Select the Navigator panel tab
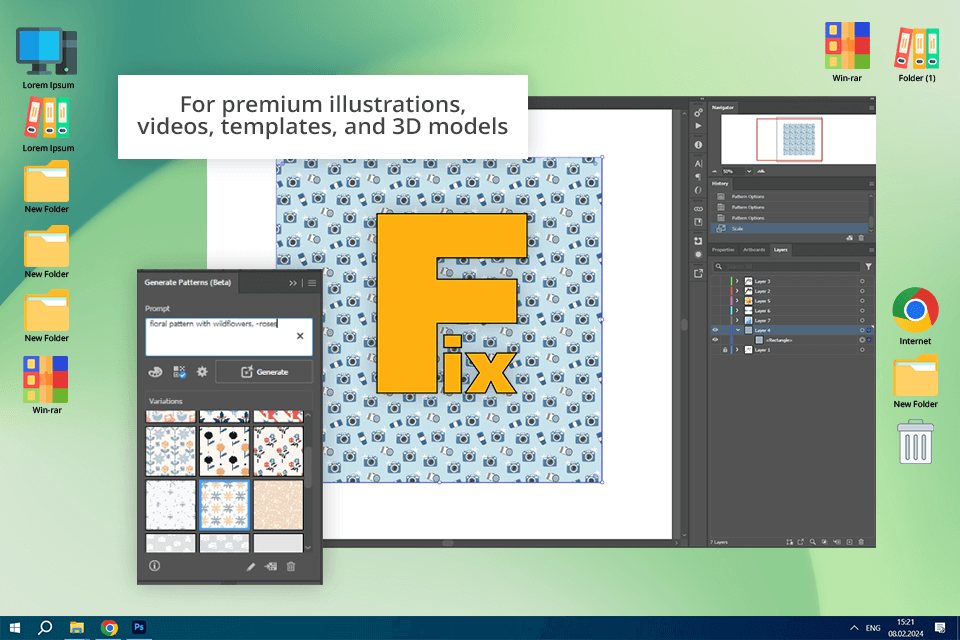 coord(723,108)
